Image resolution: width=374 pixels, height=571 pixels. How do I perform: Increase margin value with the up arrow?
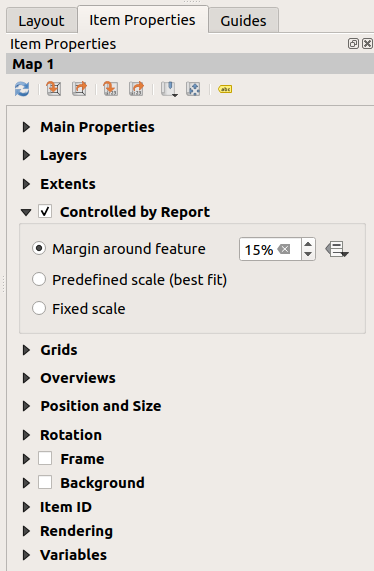(x=308, y=244)
